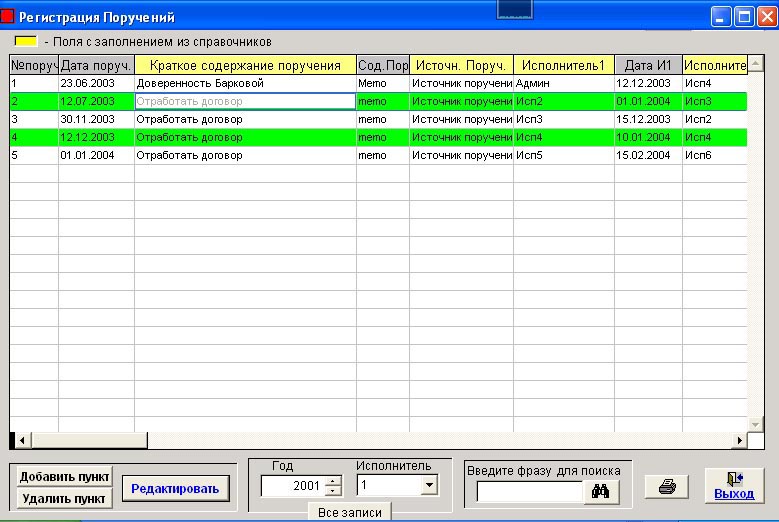
Task: Click the Год year text field
Action: [x=292, y=486]
